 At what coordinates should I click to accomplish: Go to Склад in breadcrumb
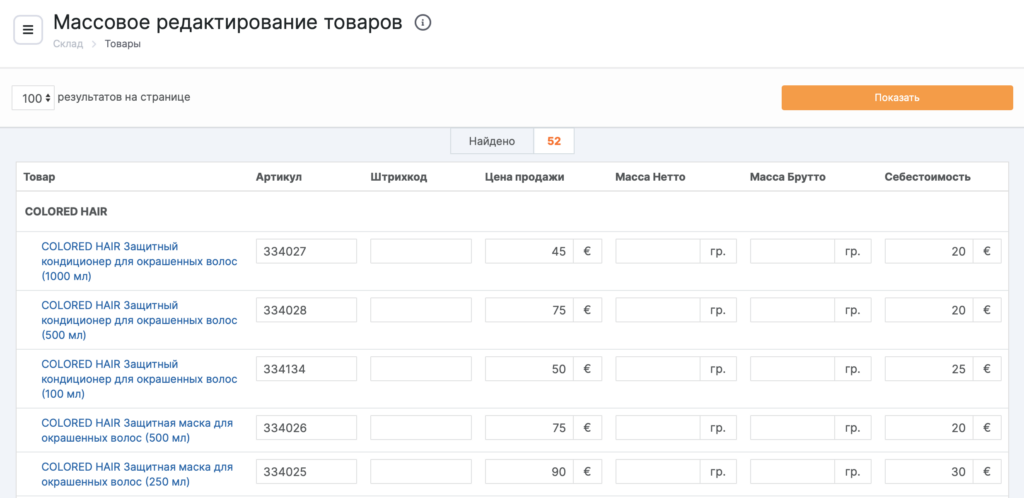68,44
